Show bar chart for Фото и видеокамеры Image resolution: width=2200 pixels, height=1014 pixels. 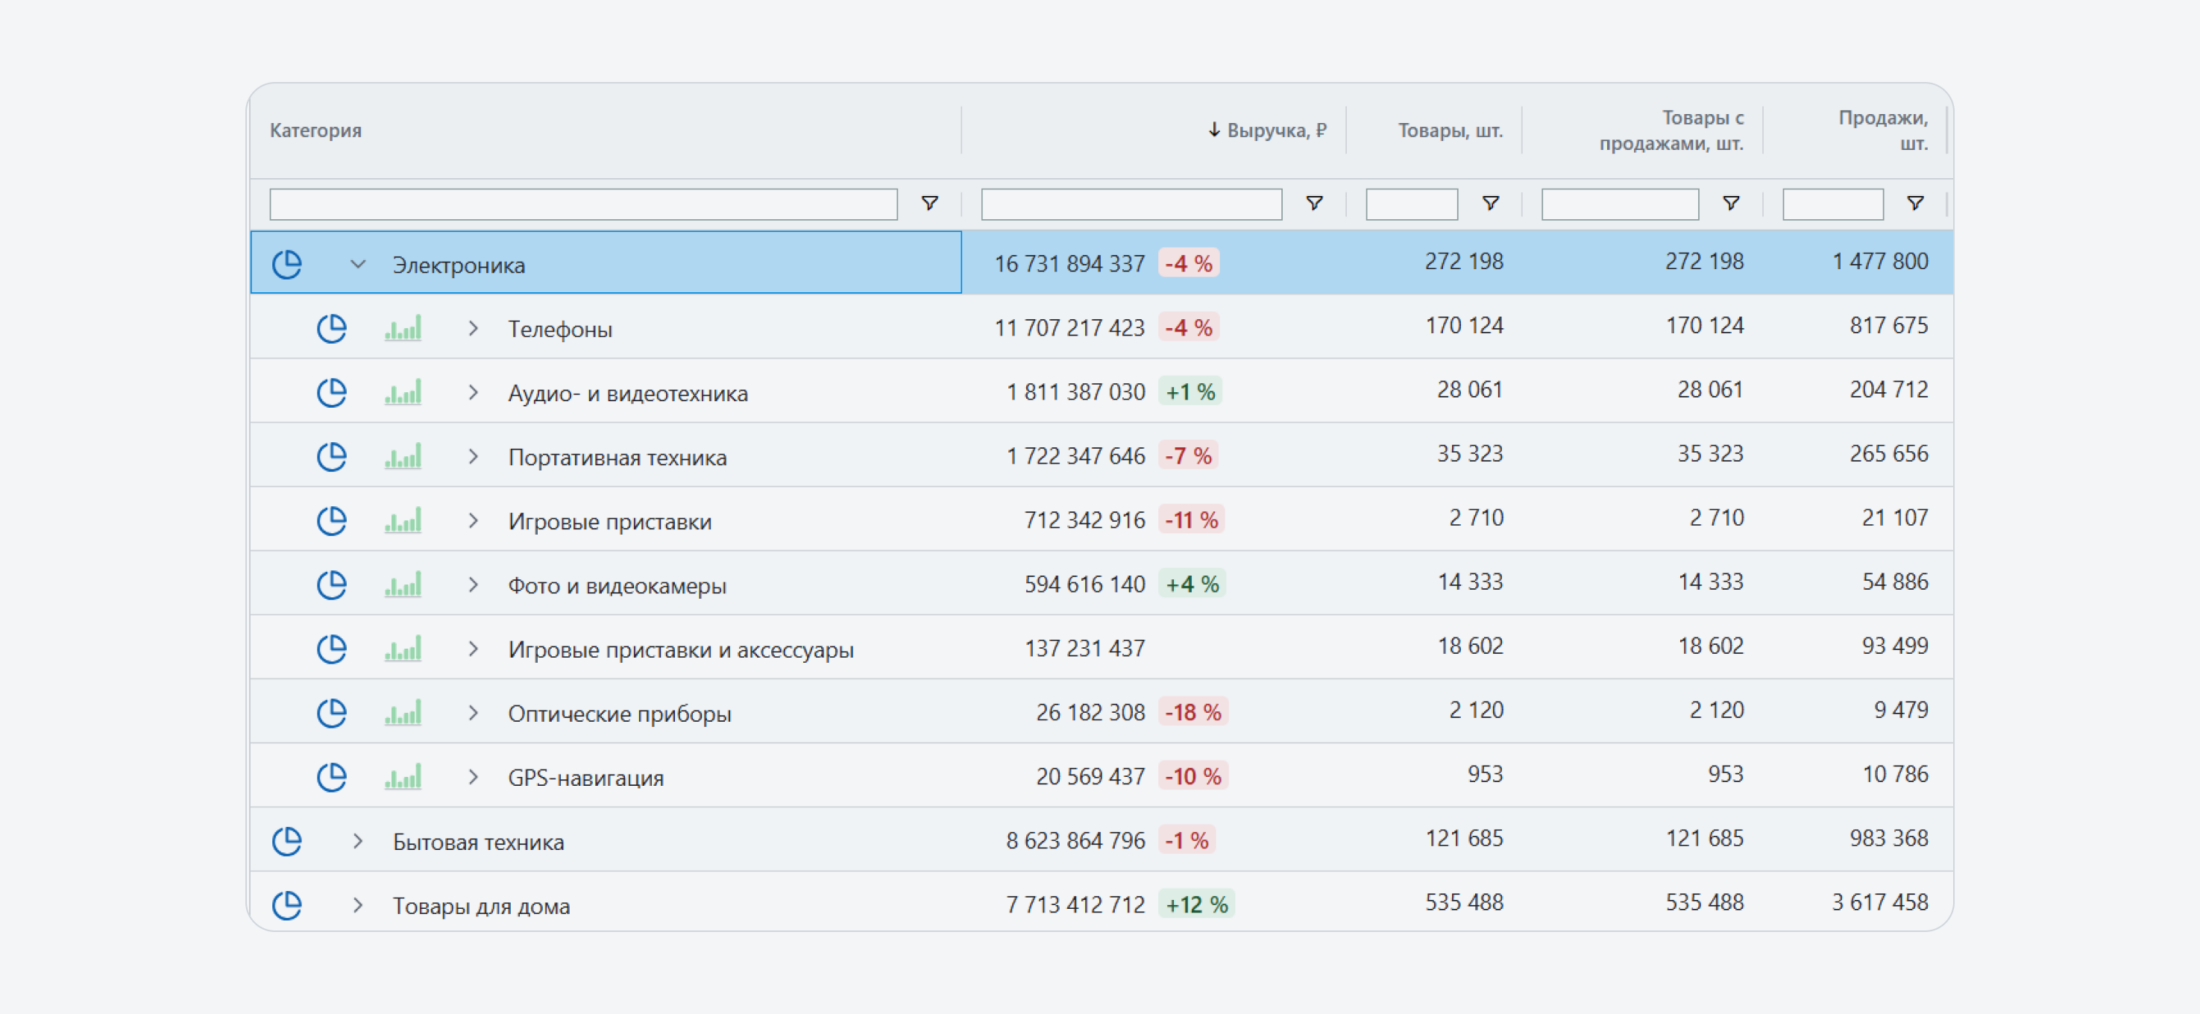[403, 584]
